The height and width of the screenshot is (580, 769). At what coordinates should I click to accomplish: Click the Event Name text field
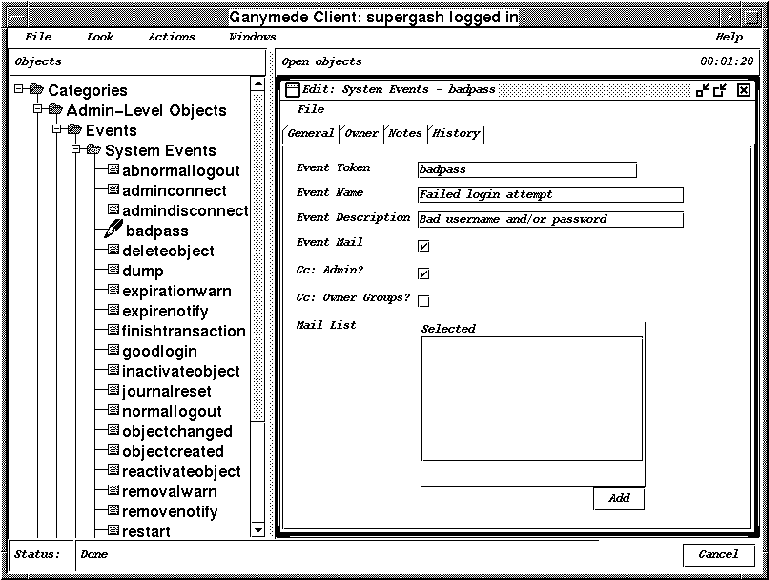[550, 195]
